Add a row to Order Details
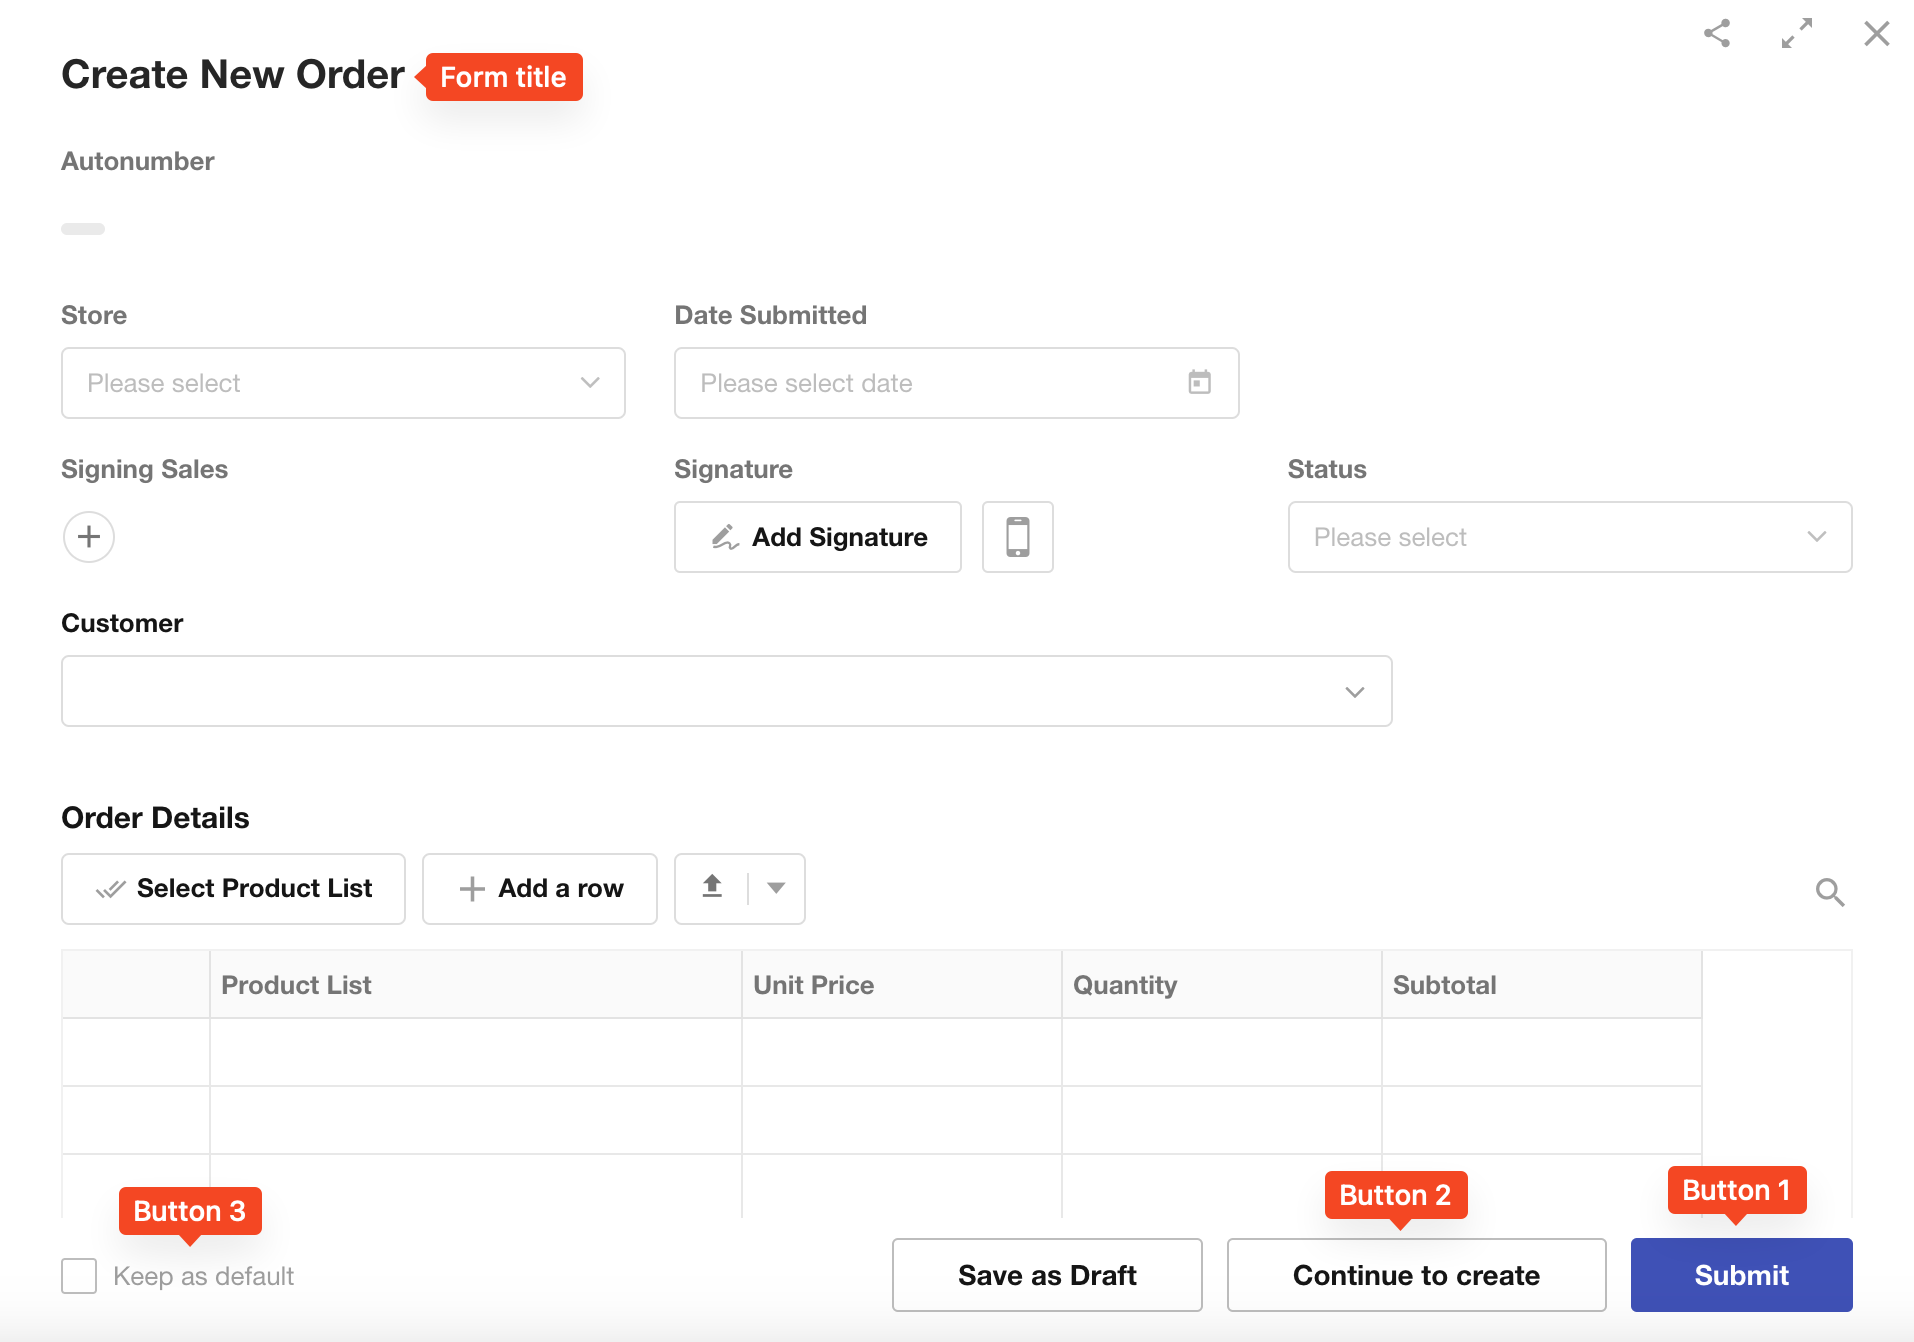Viewport: 1914px width, 1342px height. tap(539, 888)
